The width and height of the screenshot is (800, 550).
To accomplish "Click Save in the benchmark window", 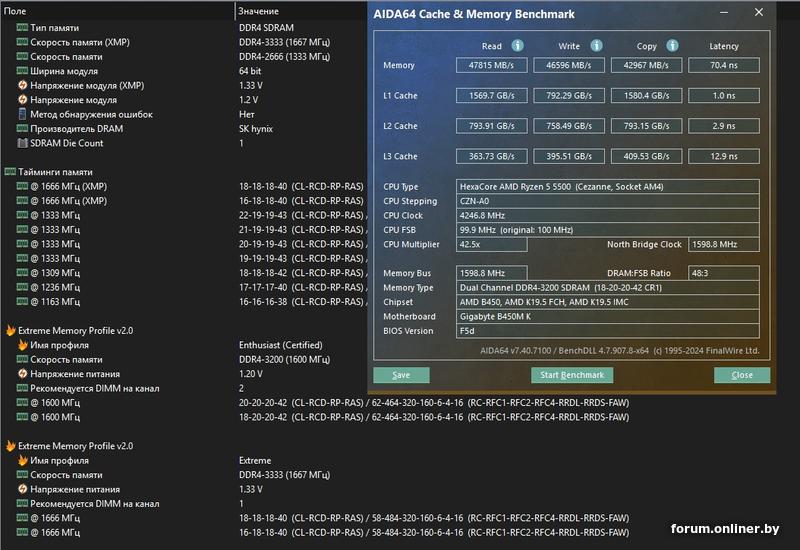I will pyautogui.click(x=401, y=375).
